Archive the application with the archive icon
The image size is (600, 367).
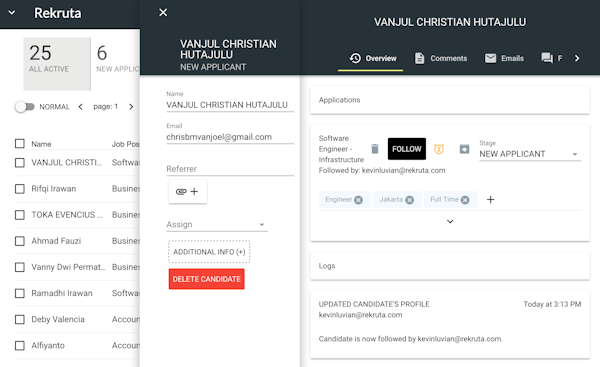coord(464,149)
